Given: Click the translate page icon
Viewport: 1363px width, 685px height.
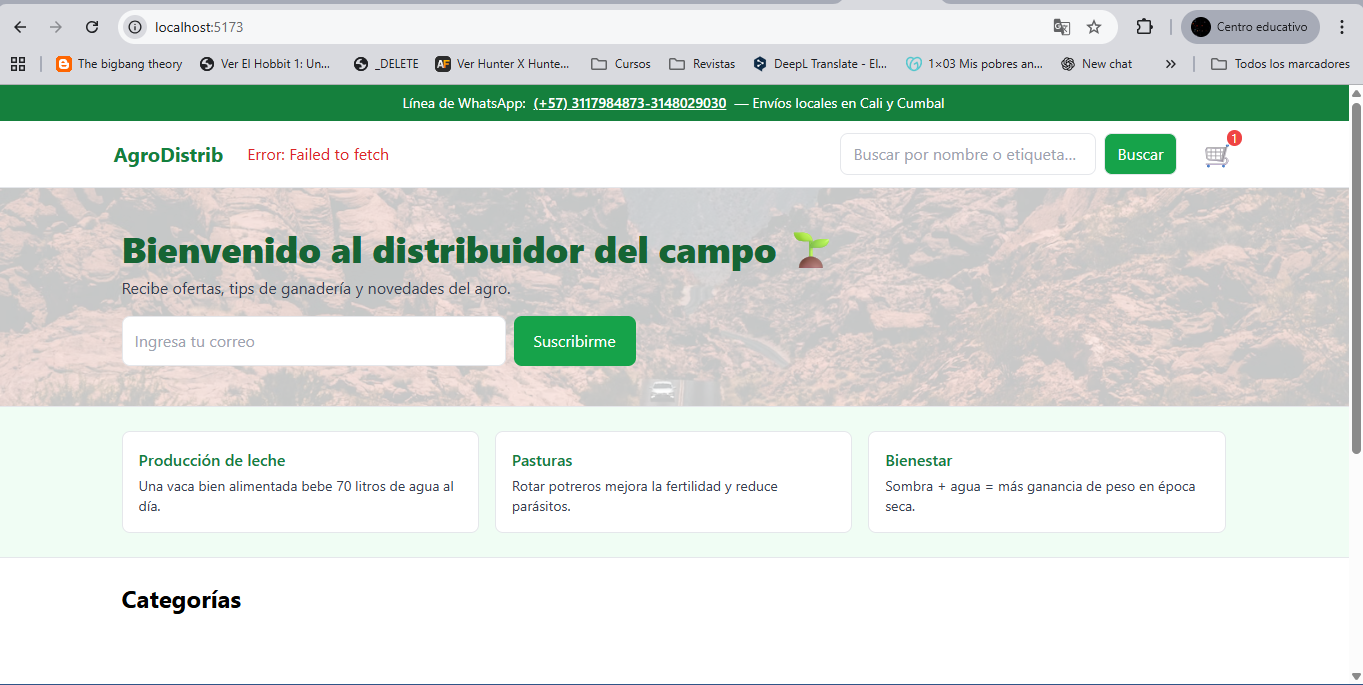Looking at the screenshot, I should click(1062, 27).
